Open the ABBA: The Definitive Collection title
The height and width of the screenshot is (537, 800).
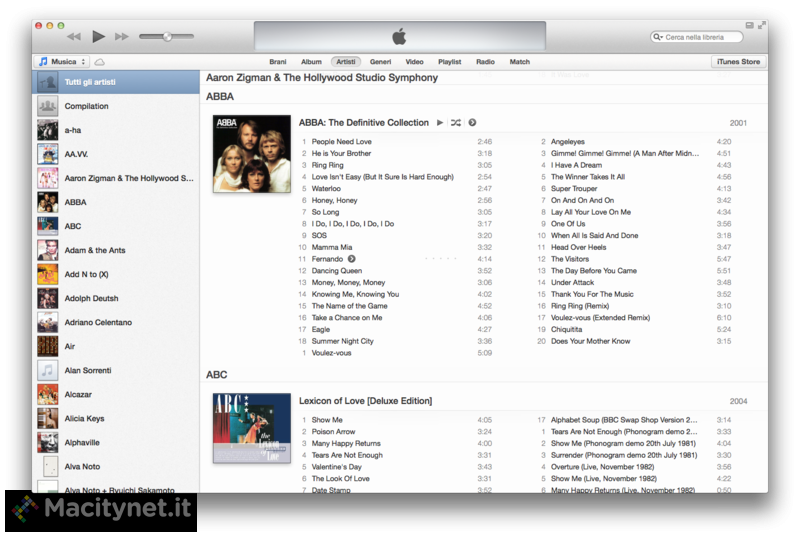click(364, 122)
